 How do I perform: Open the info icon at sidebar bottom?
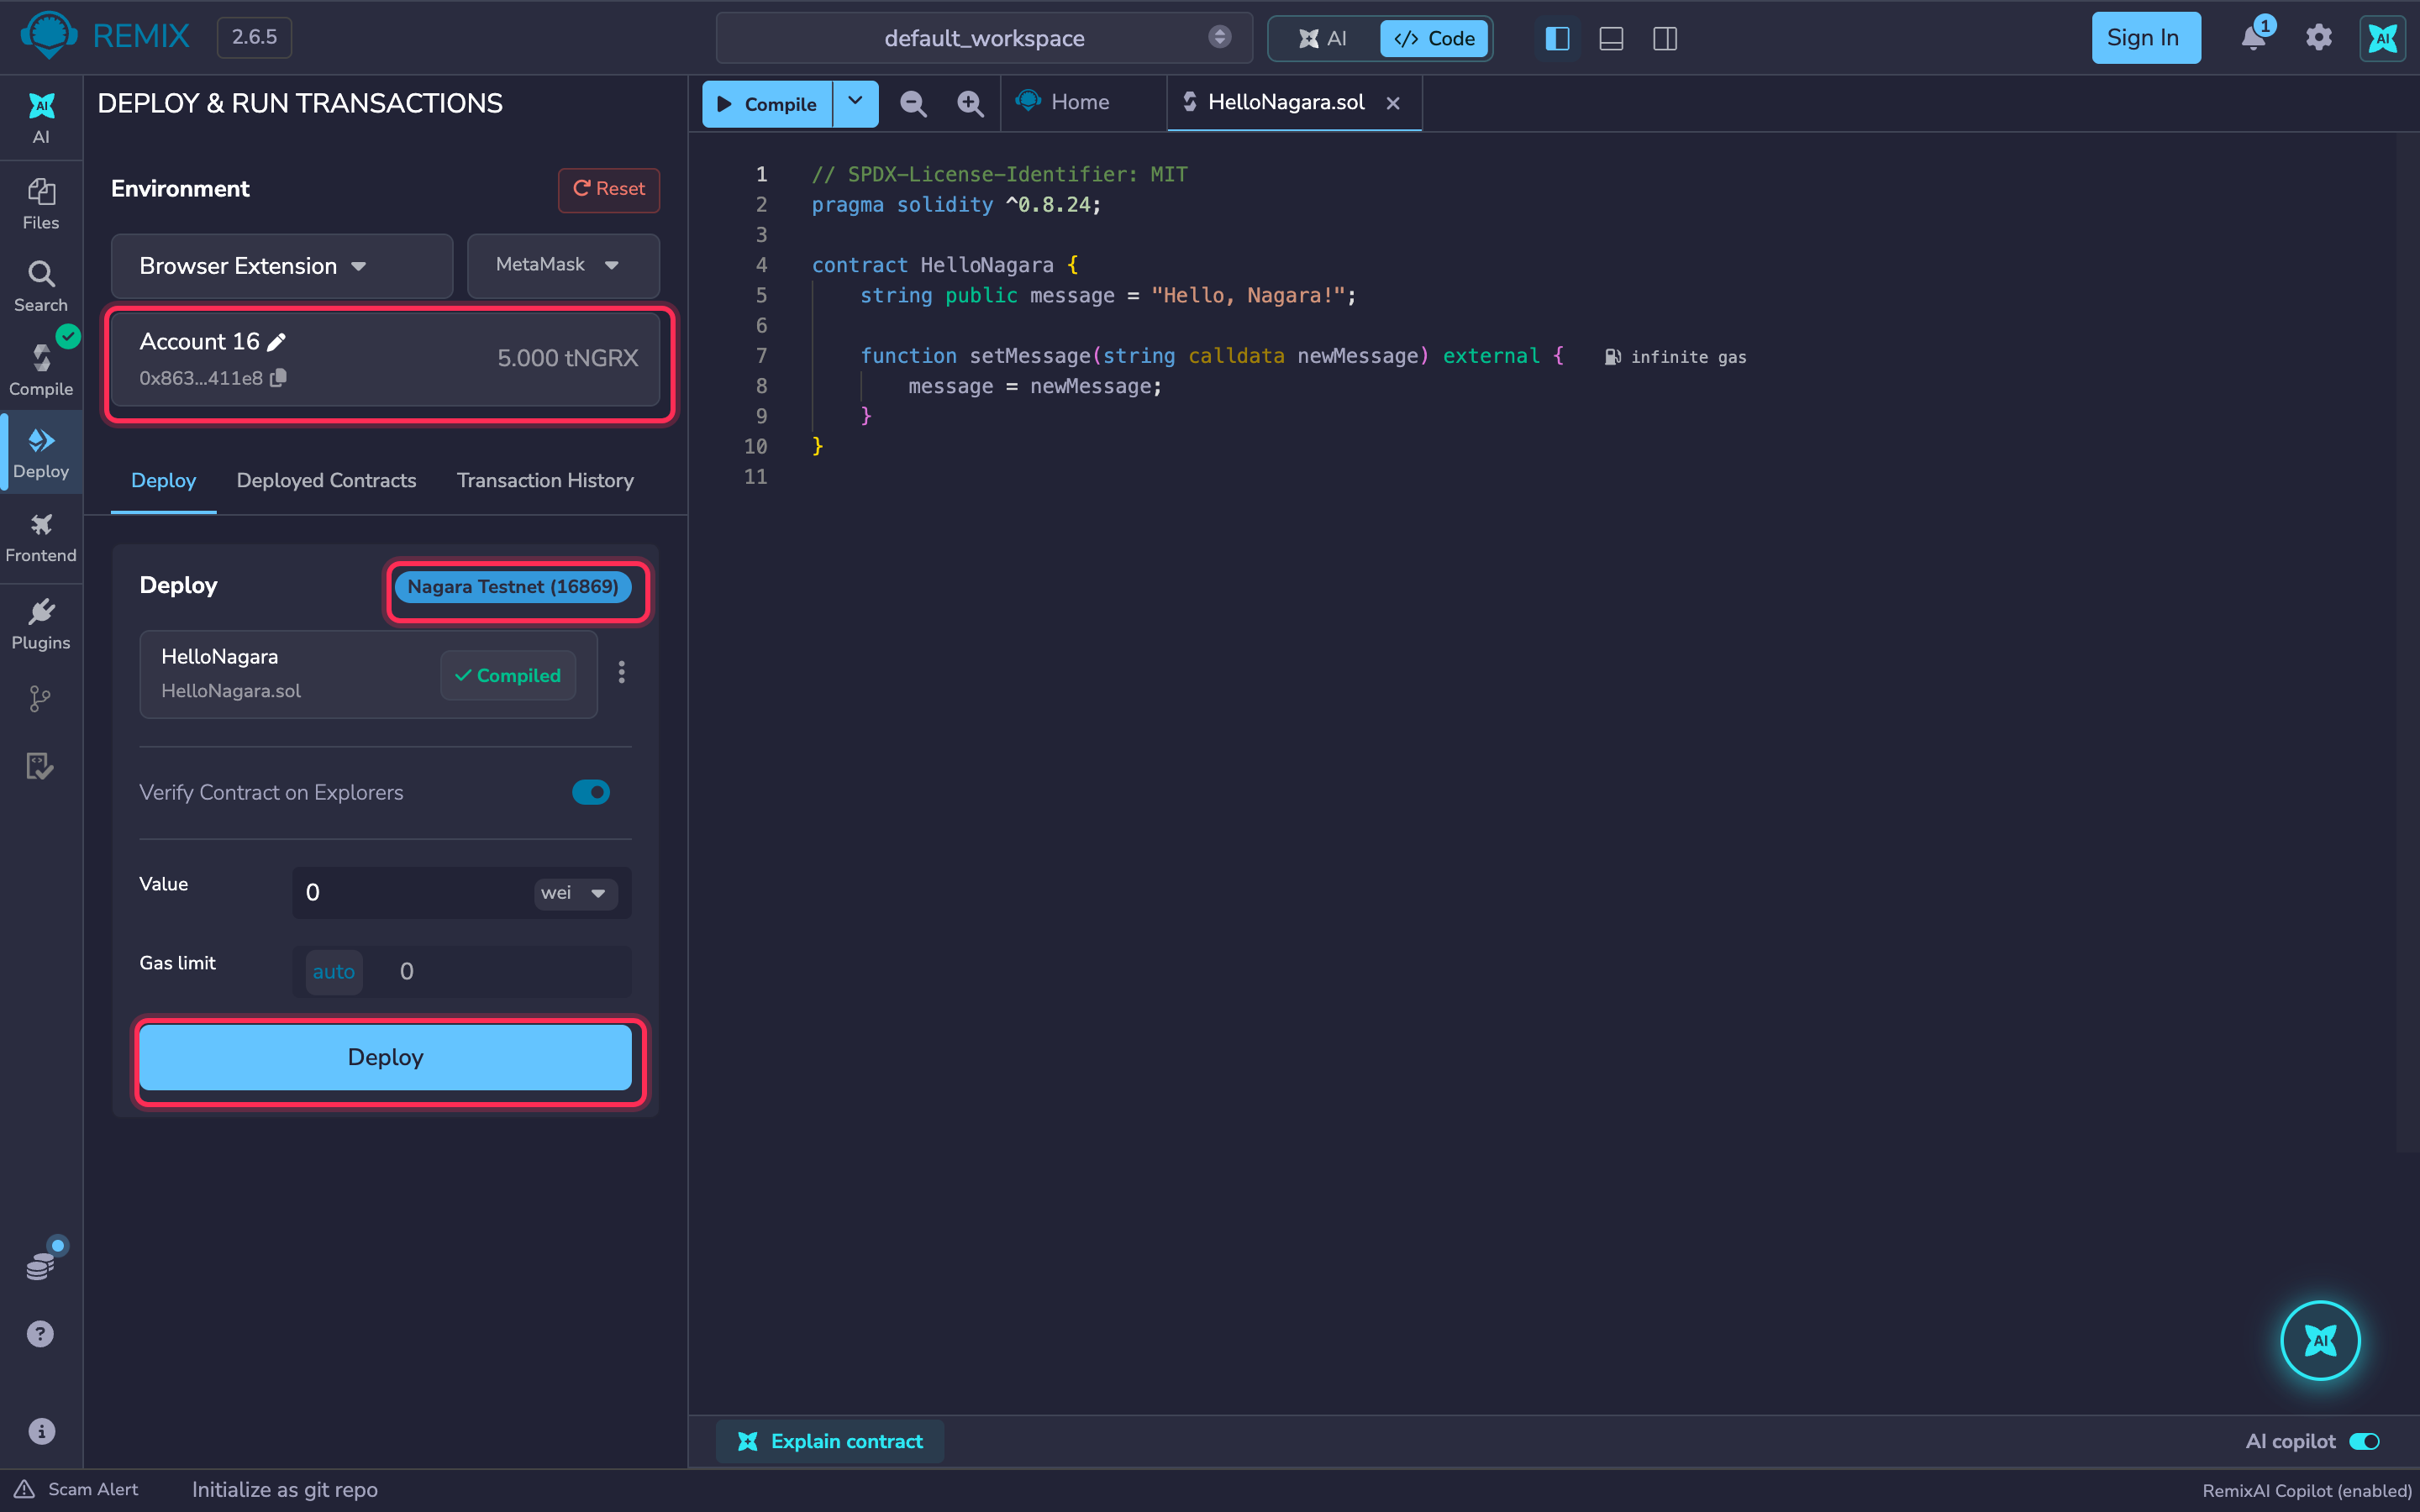[41, 1431]
